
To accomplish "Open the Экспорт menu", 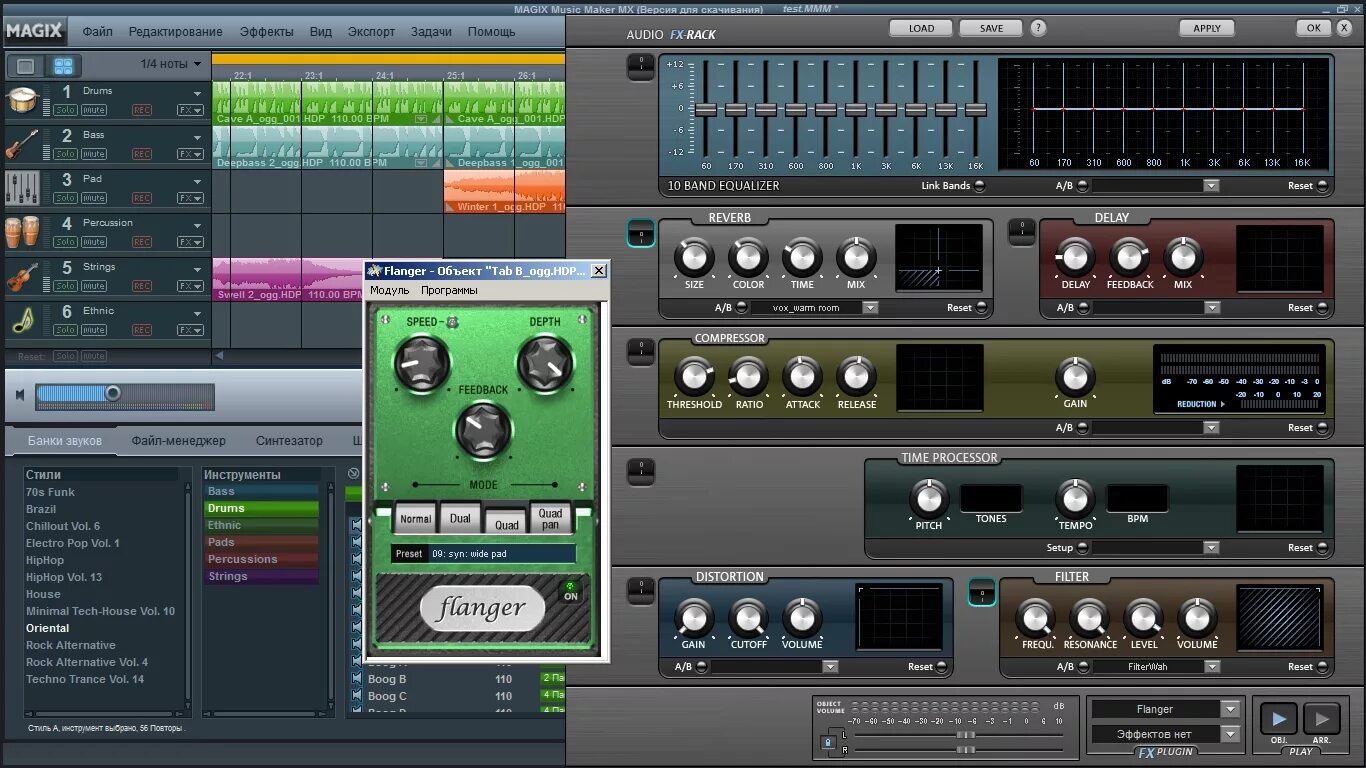I will [371, 32].
